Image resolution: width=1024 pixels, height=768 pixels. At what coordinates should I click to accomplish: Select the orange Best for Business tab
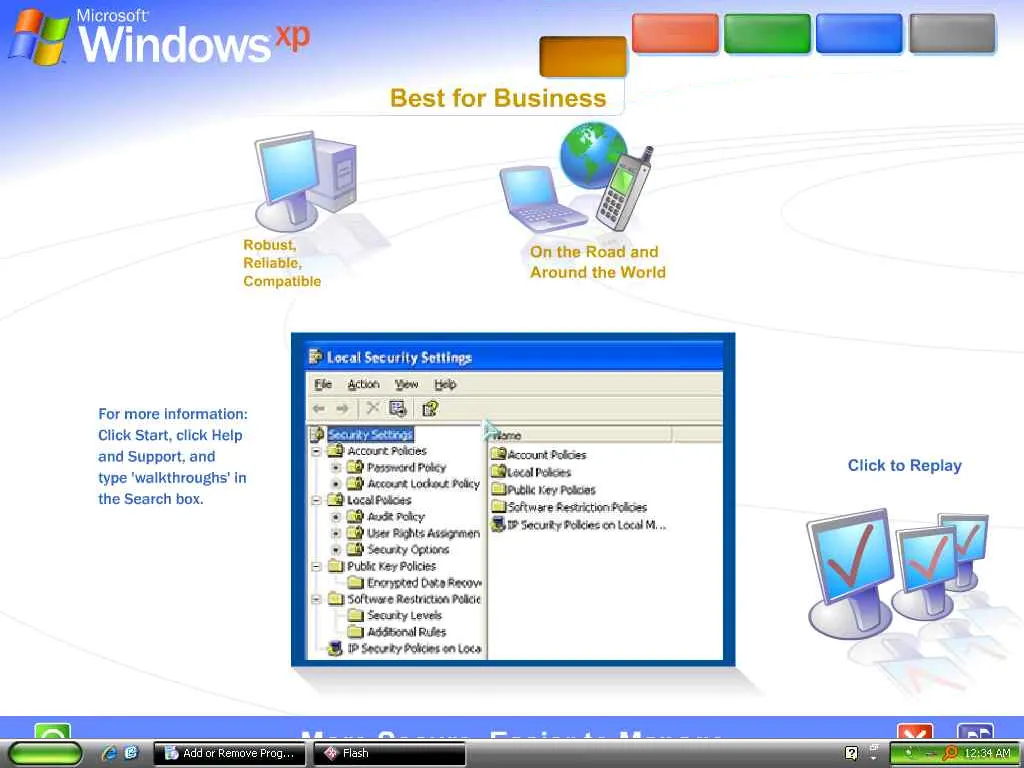583,57
